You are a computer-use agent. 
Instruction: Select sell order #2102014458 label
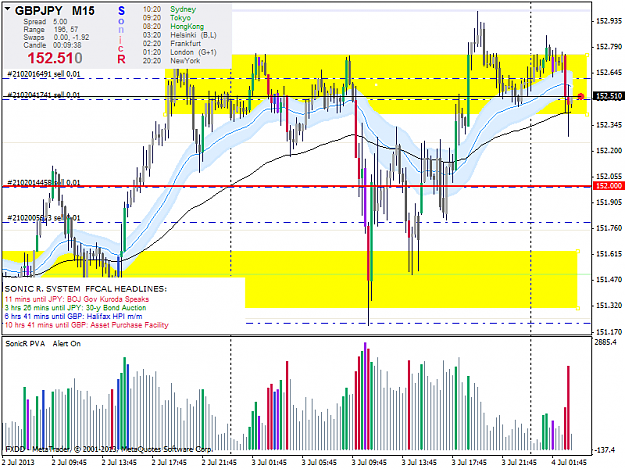[x=44, y=182]
